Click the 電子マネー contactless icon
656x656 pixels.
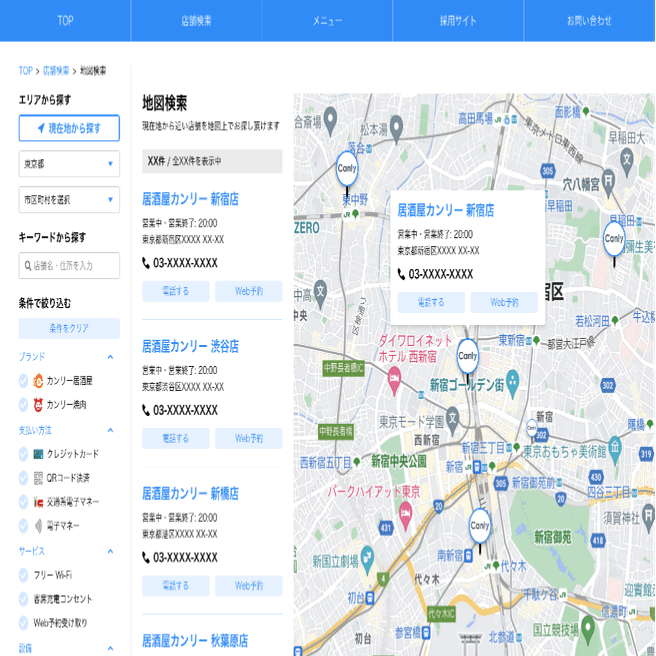[x=38, y=526]
